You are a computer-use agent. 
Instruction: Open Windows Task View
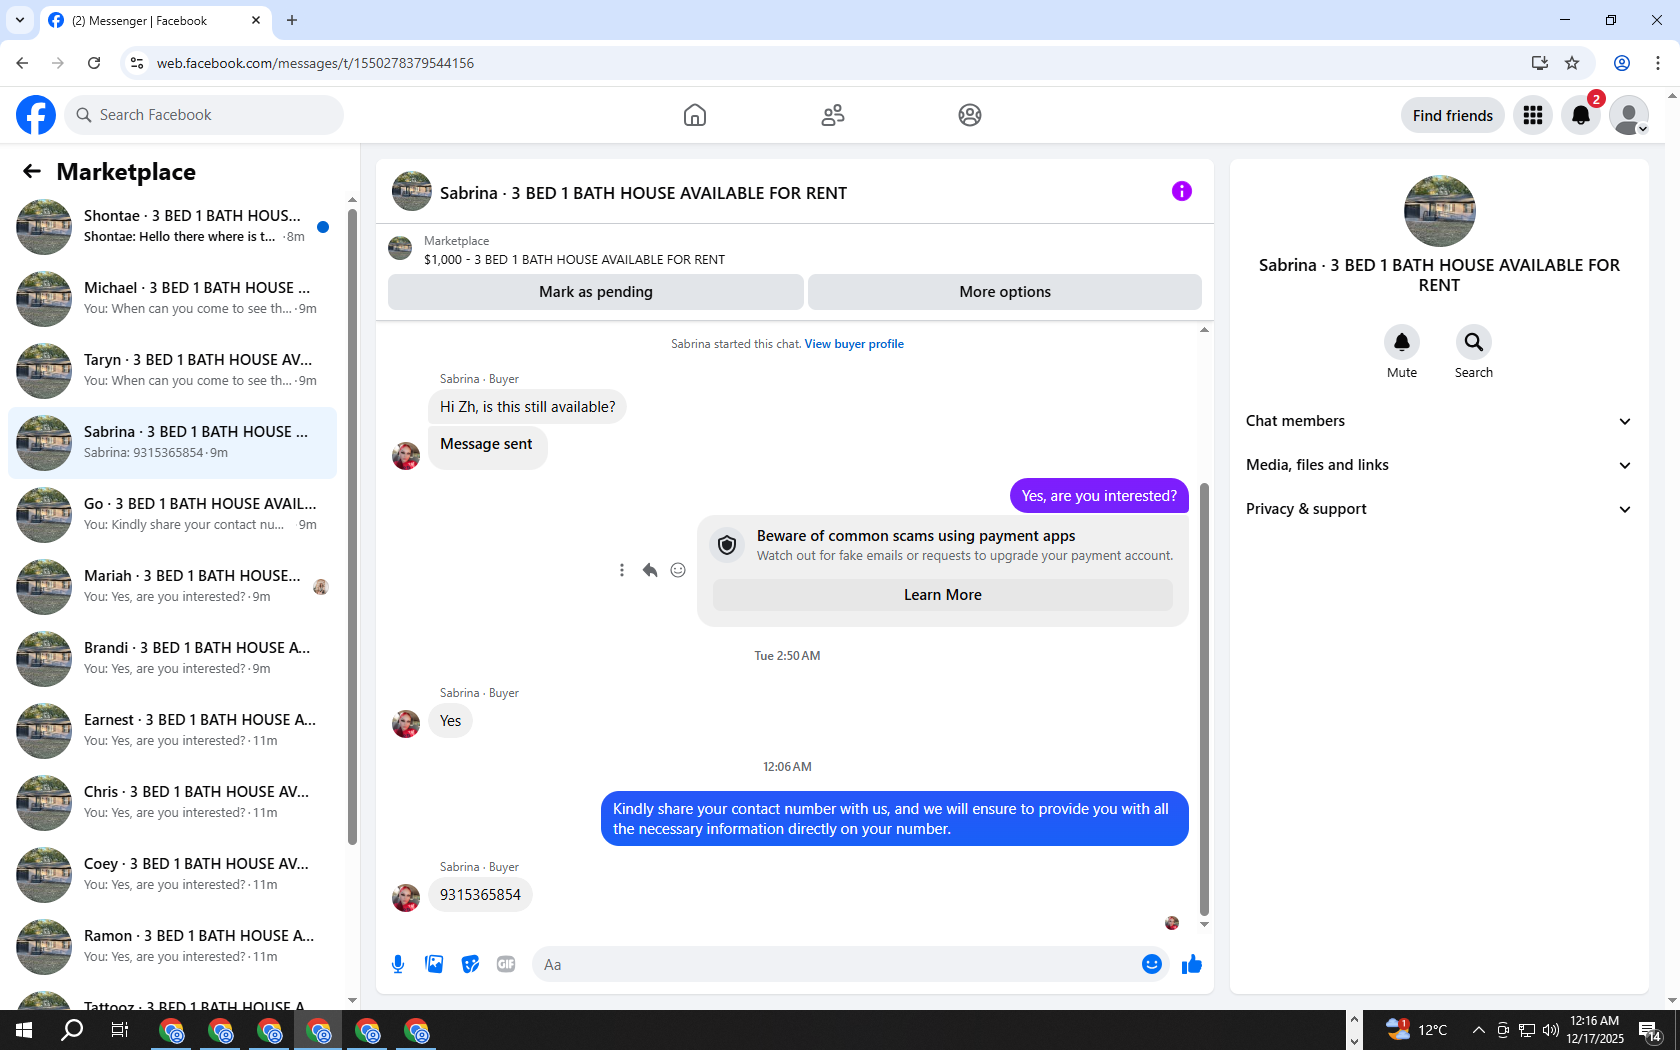pyautogui.click(x=120, y=1030)
